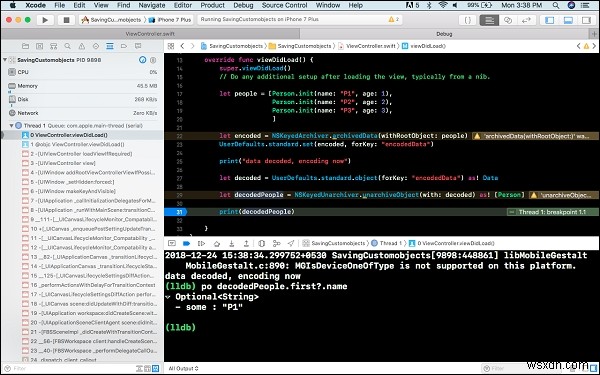Expand the Optional<String> output disclosure
This screenshot has height=375, width=600.
point(168,297)
